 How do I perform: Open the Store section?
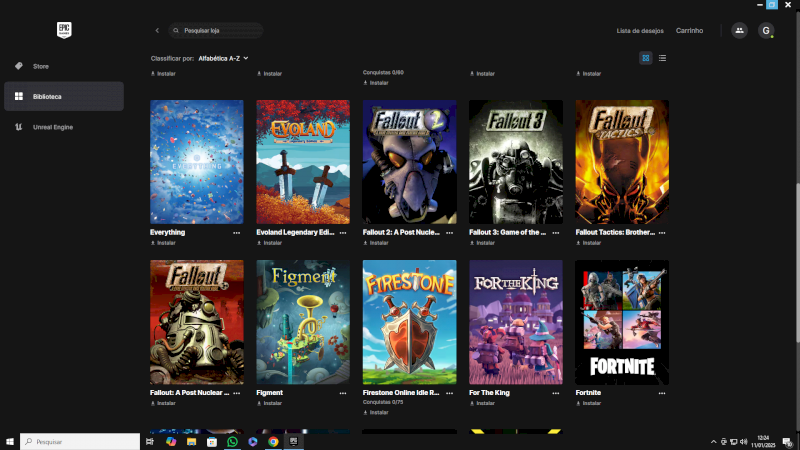coord(40,66)
